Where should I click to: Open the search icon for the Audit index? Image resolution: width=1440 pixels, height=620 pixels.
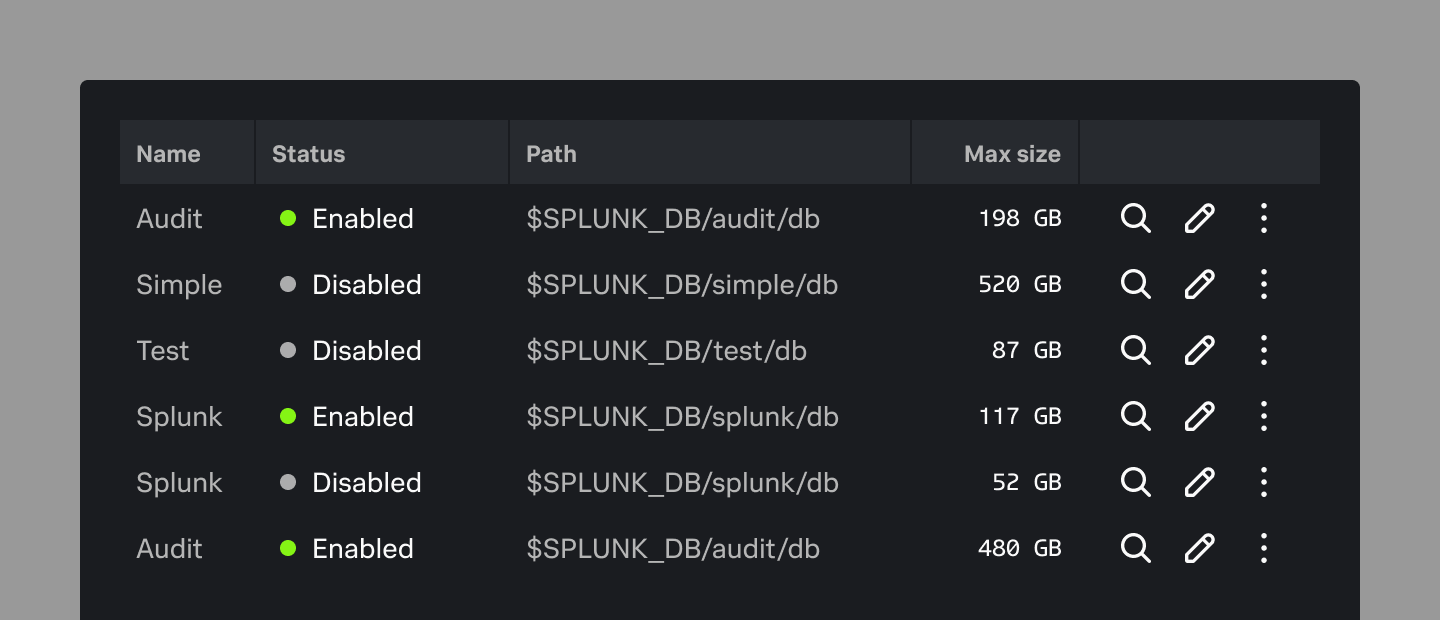(1135, 218)
